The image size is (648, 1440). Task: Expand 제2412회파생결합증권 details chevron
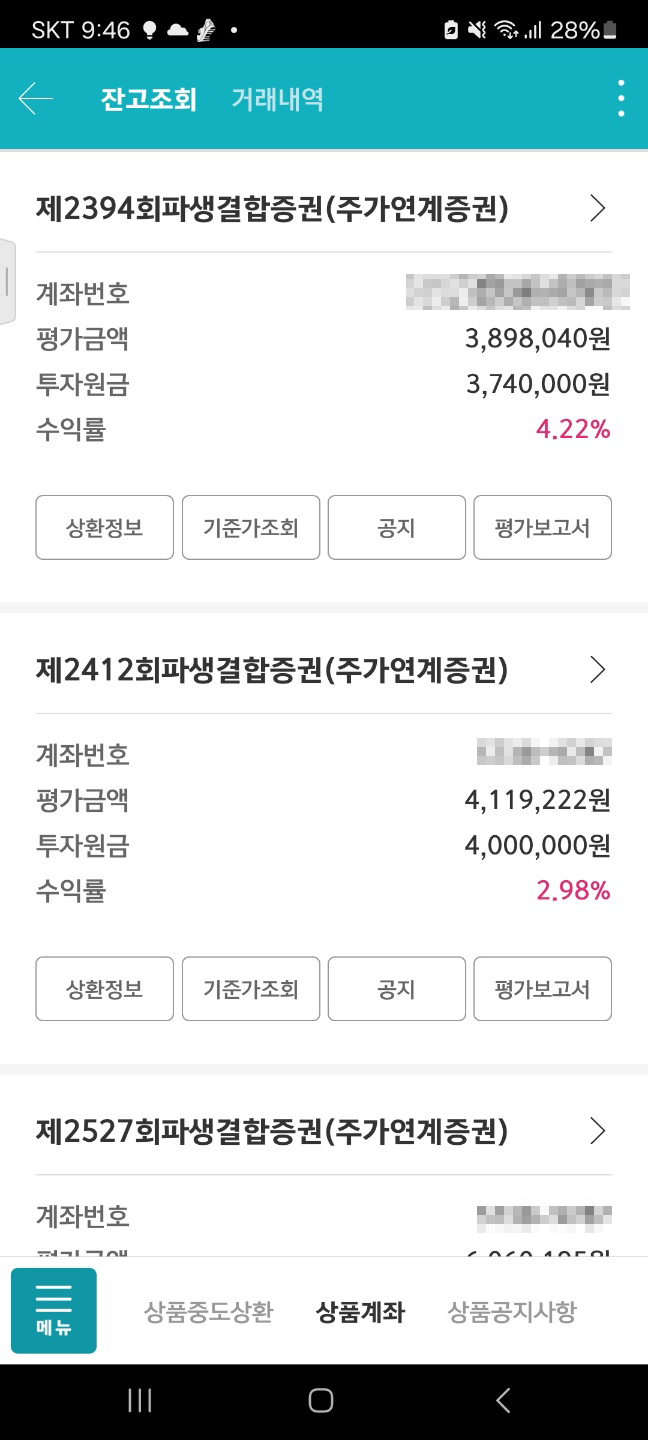pyautogui.click(x=598, y=669)
